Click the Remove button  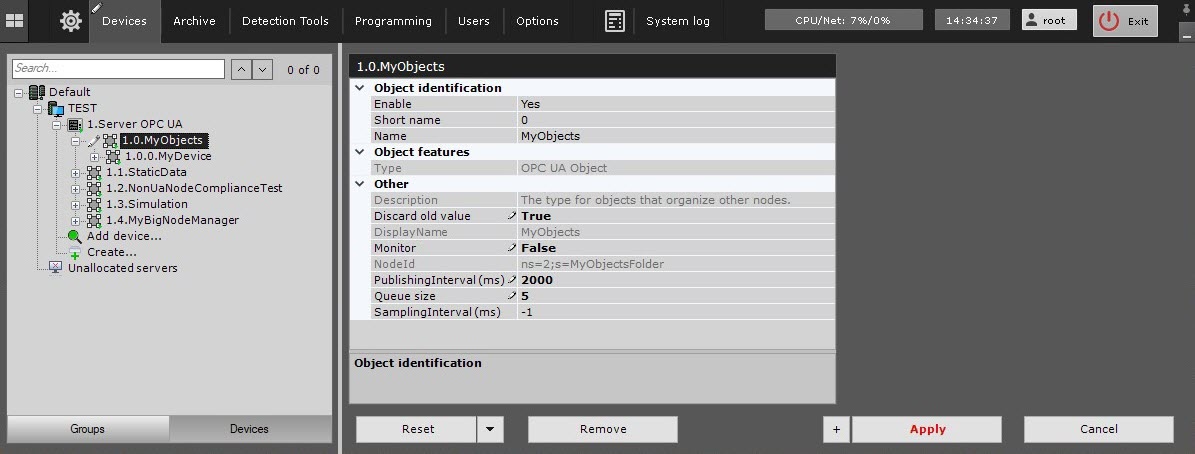coord(603,429)
